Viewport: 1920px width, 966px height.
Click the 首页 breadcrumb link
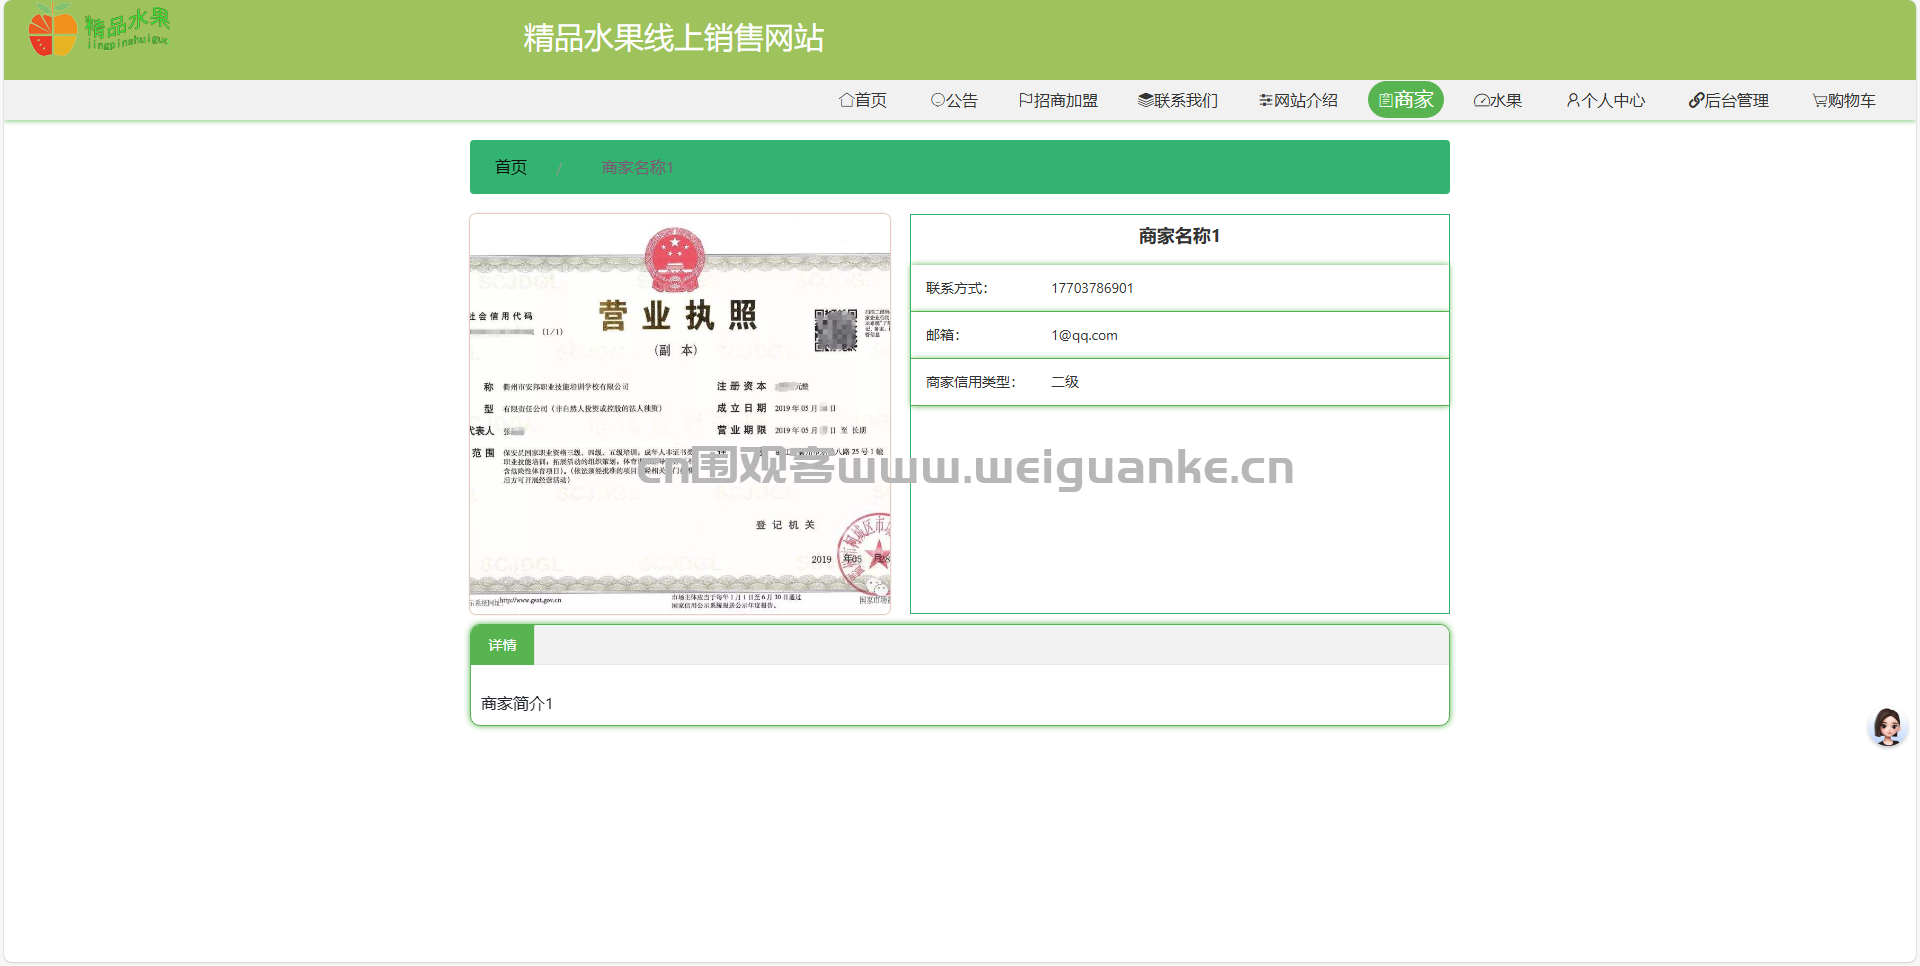pyautogui.click(x=511, y=167)
